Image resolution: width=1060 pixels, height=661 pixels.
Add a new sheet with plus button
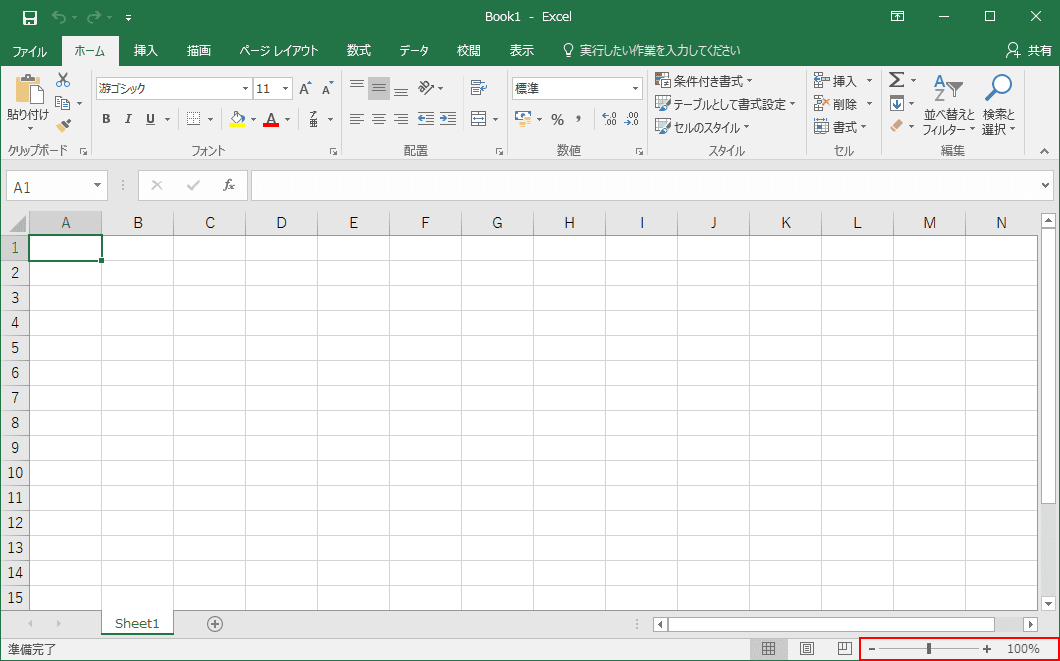215,624
